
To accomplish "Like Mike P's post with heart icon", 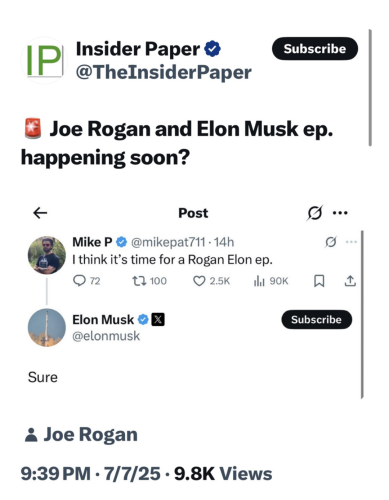I will 199,281.
